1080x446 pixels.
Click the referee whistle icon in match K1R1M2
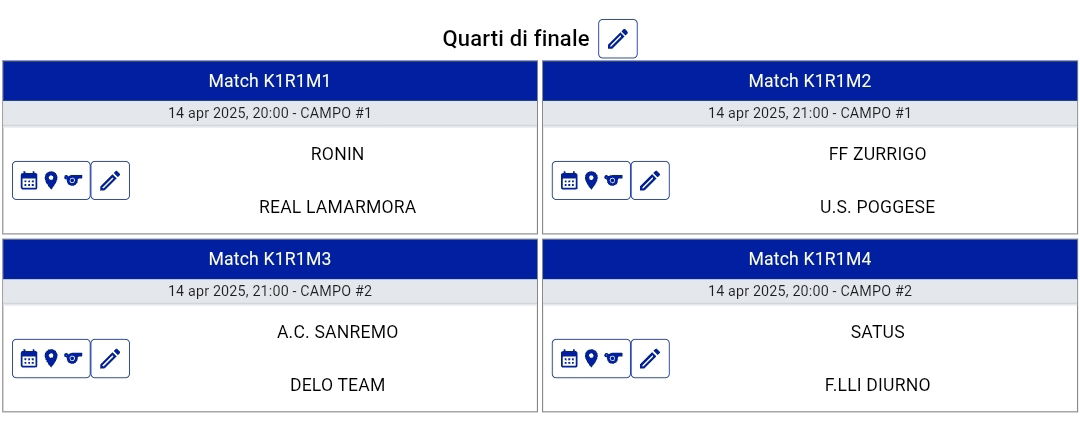(612, 181)
